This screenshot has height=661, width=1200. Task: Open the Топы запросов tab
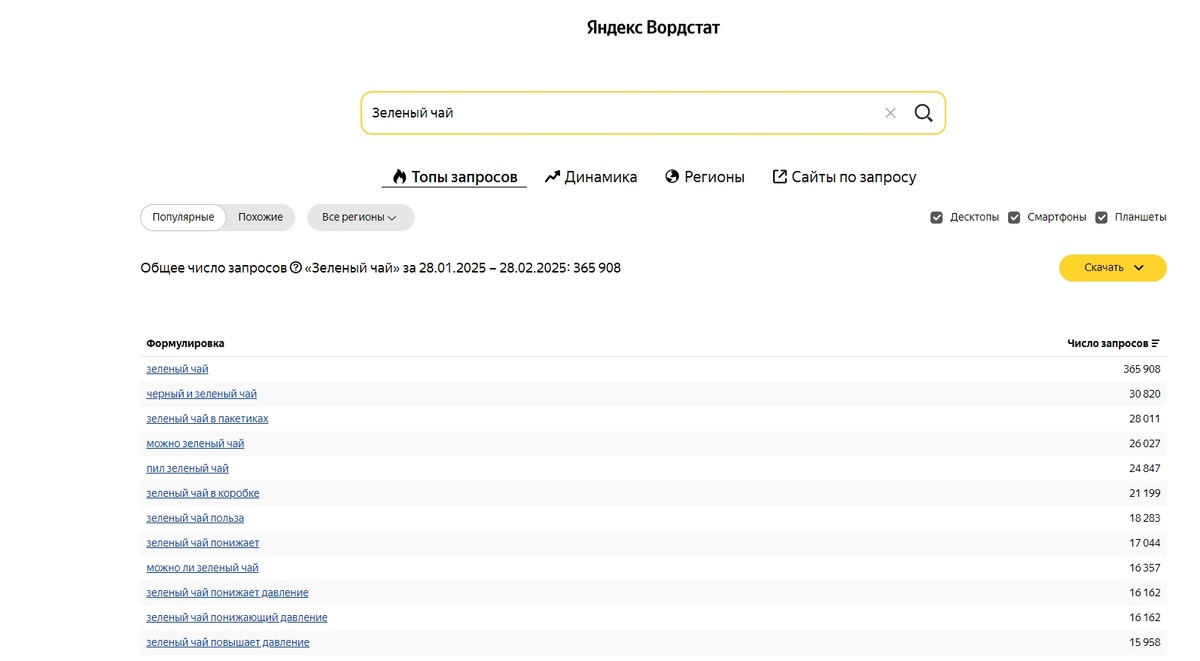(454, 177)
